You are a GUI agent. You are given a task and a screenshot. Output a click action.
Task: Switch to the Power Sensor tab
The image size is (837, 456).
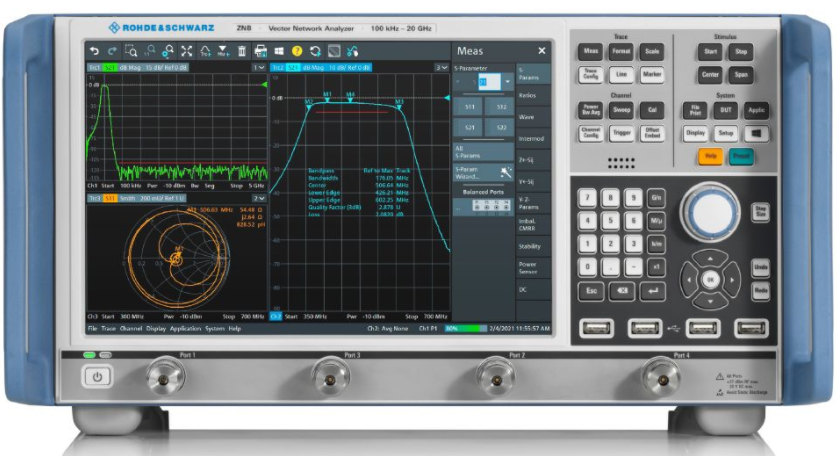(x=533, y=268)
